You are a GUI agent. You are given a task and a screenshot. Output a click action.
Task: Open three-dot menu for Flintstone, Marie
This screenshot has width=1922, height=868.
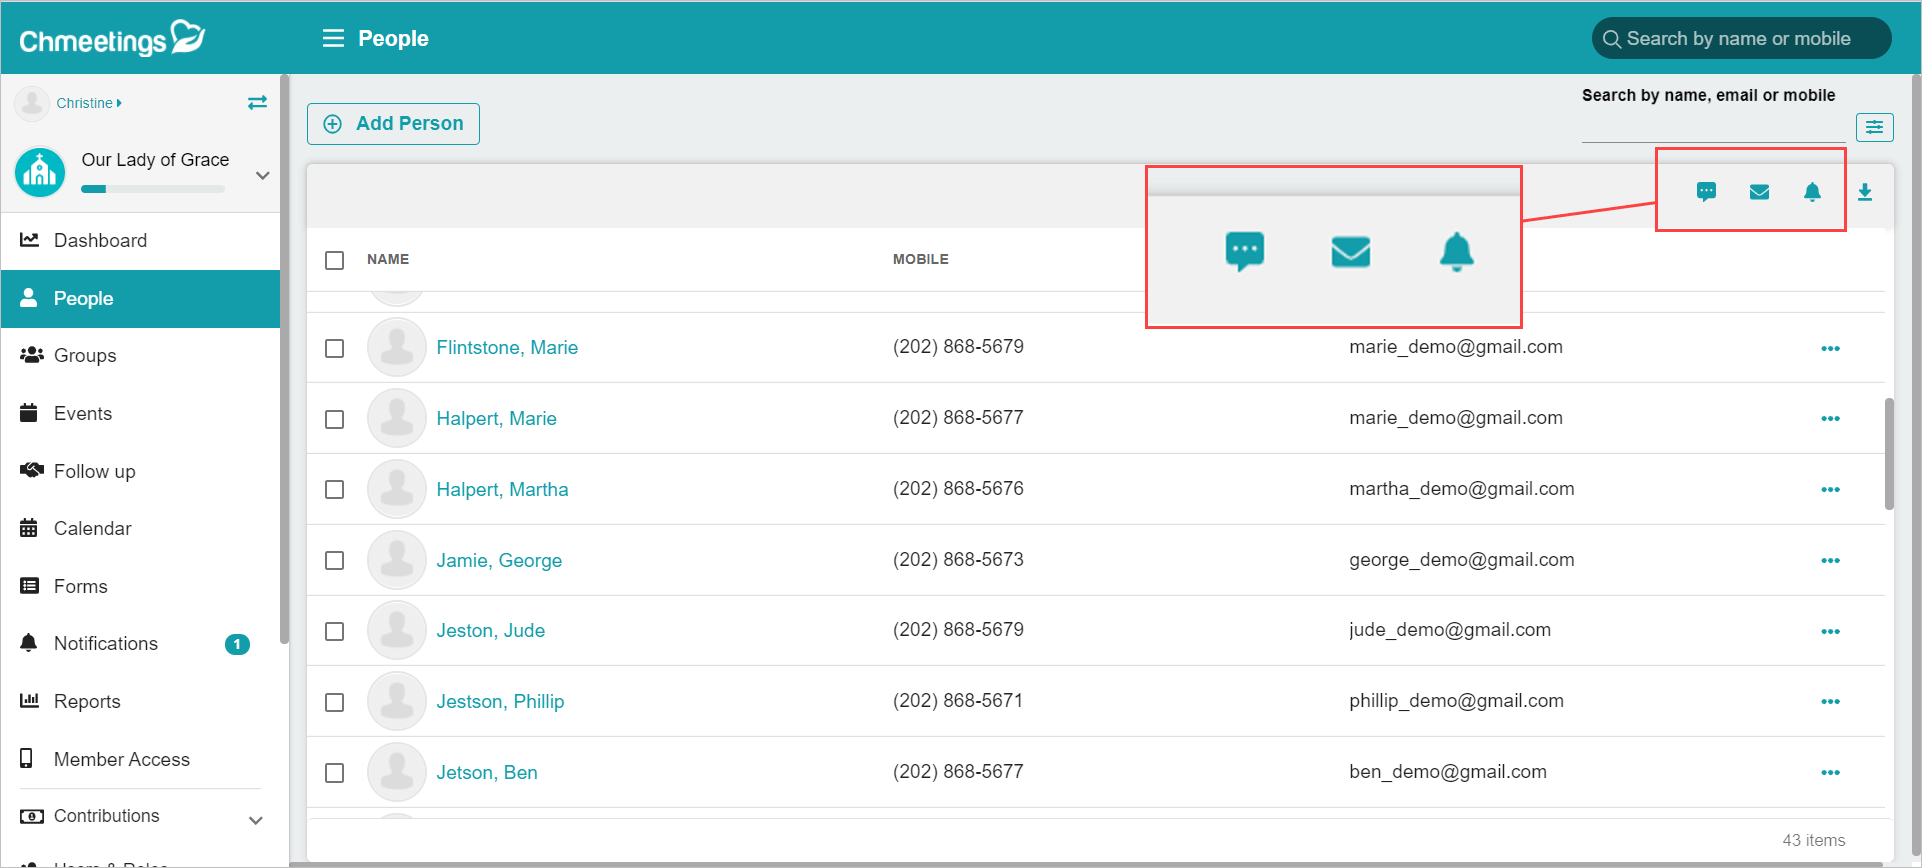tap(1830, 348)
